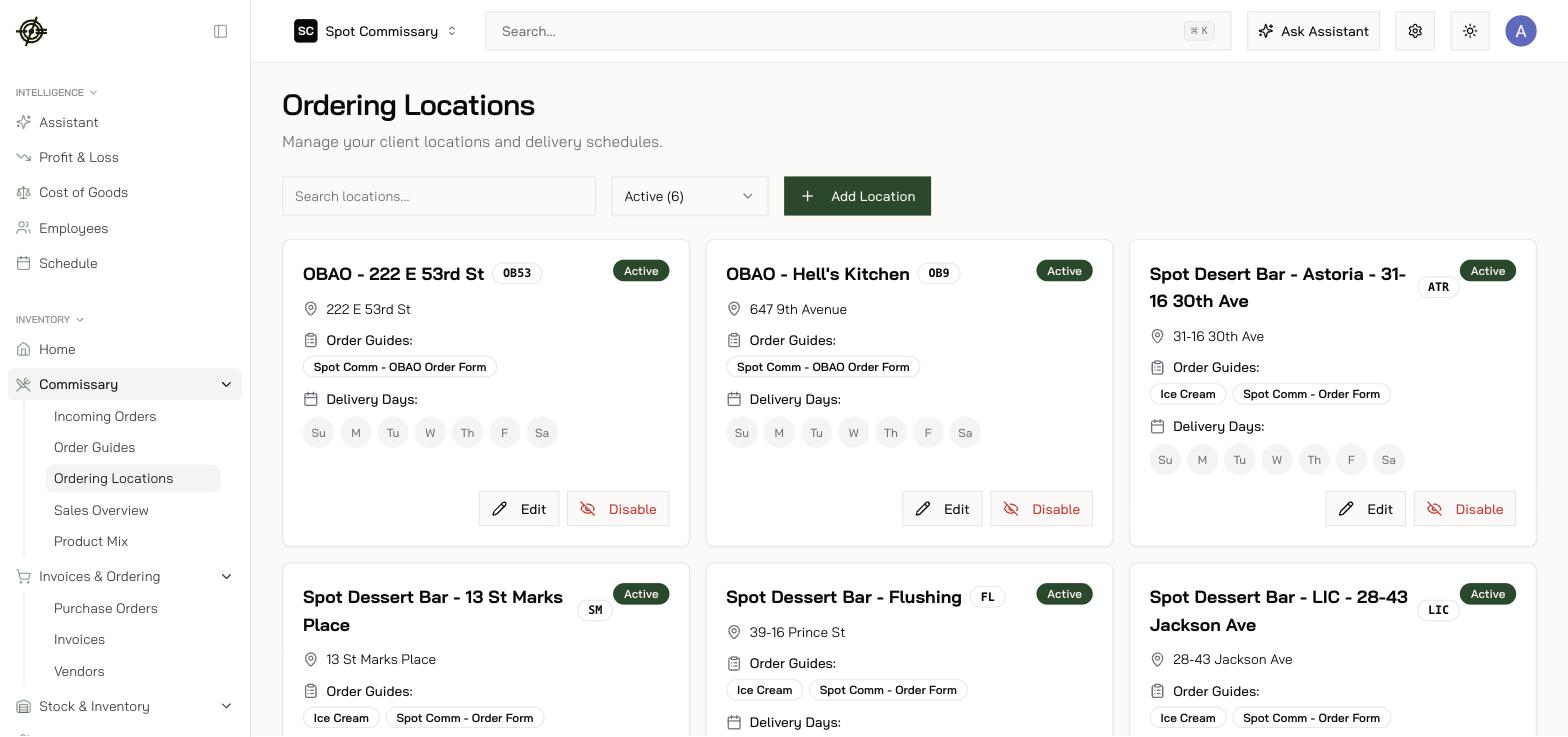Toggle M delivery day for OBAO 222 E 53rd St

(356, 433)
